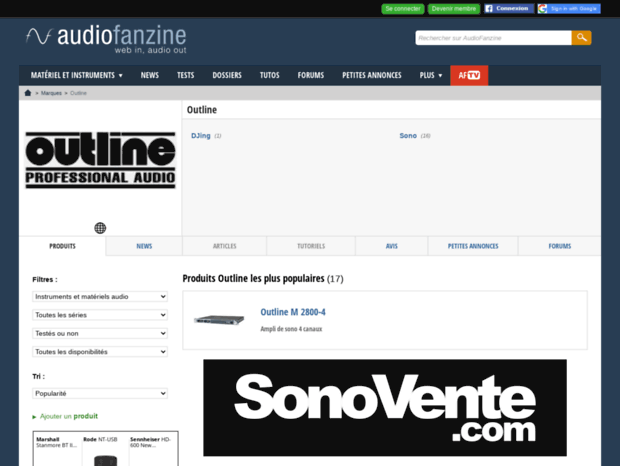This screenshot has height=466, width=620.
Task: Sign in with Google button
Action: (x=569, y=9)
